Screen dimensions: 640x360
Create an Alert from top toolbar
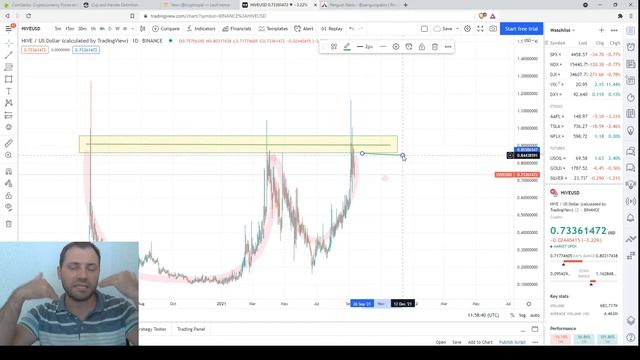304,29
